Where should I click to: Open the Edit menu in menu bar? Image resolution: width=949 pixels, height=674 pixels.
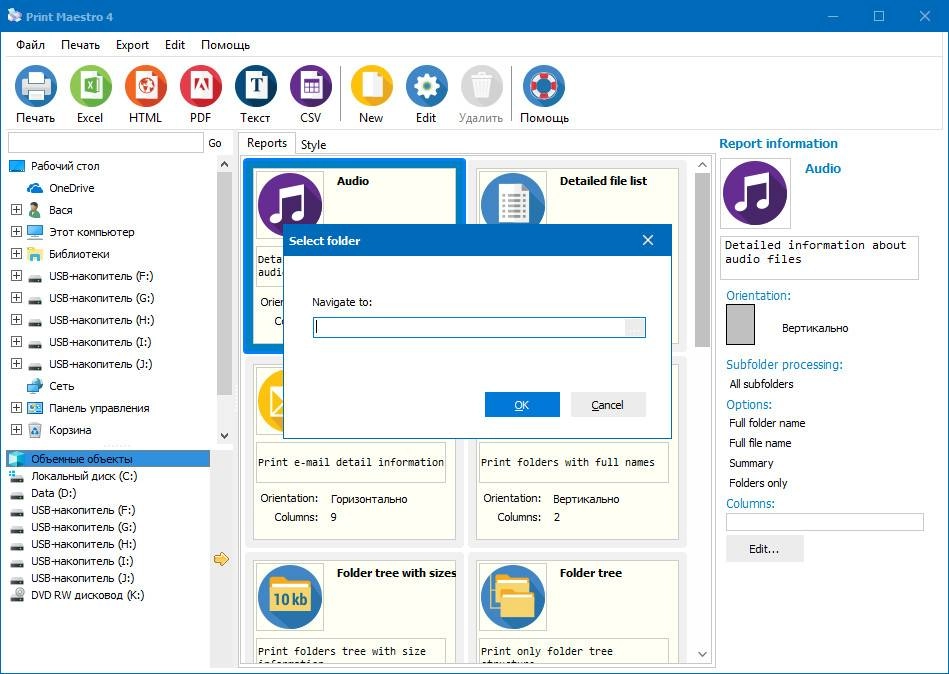(175, 45)
